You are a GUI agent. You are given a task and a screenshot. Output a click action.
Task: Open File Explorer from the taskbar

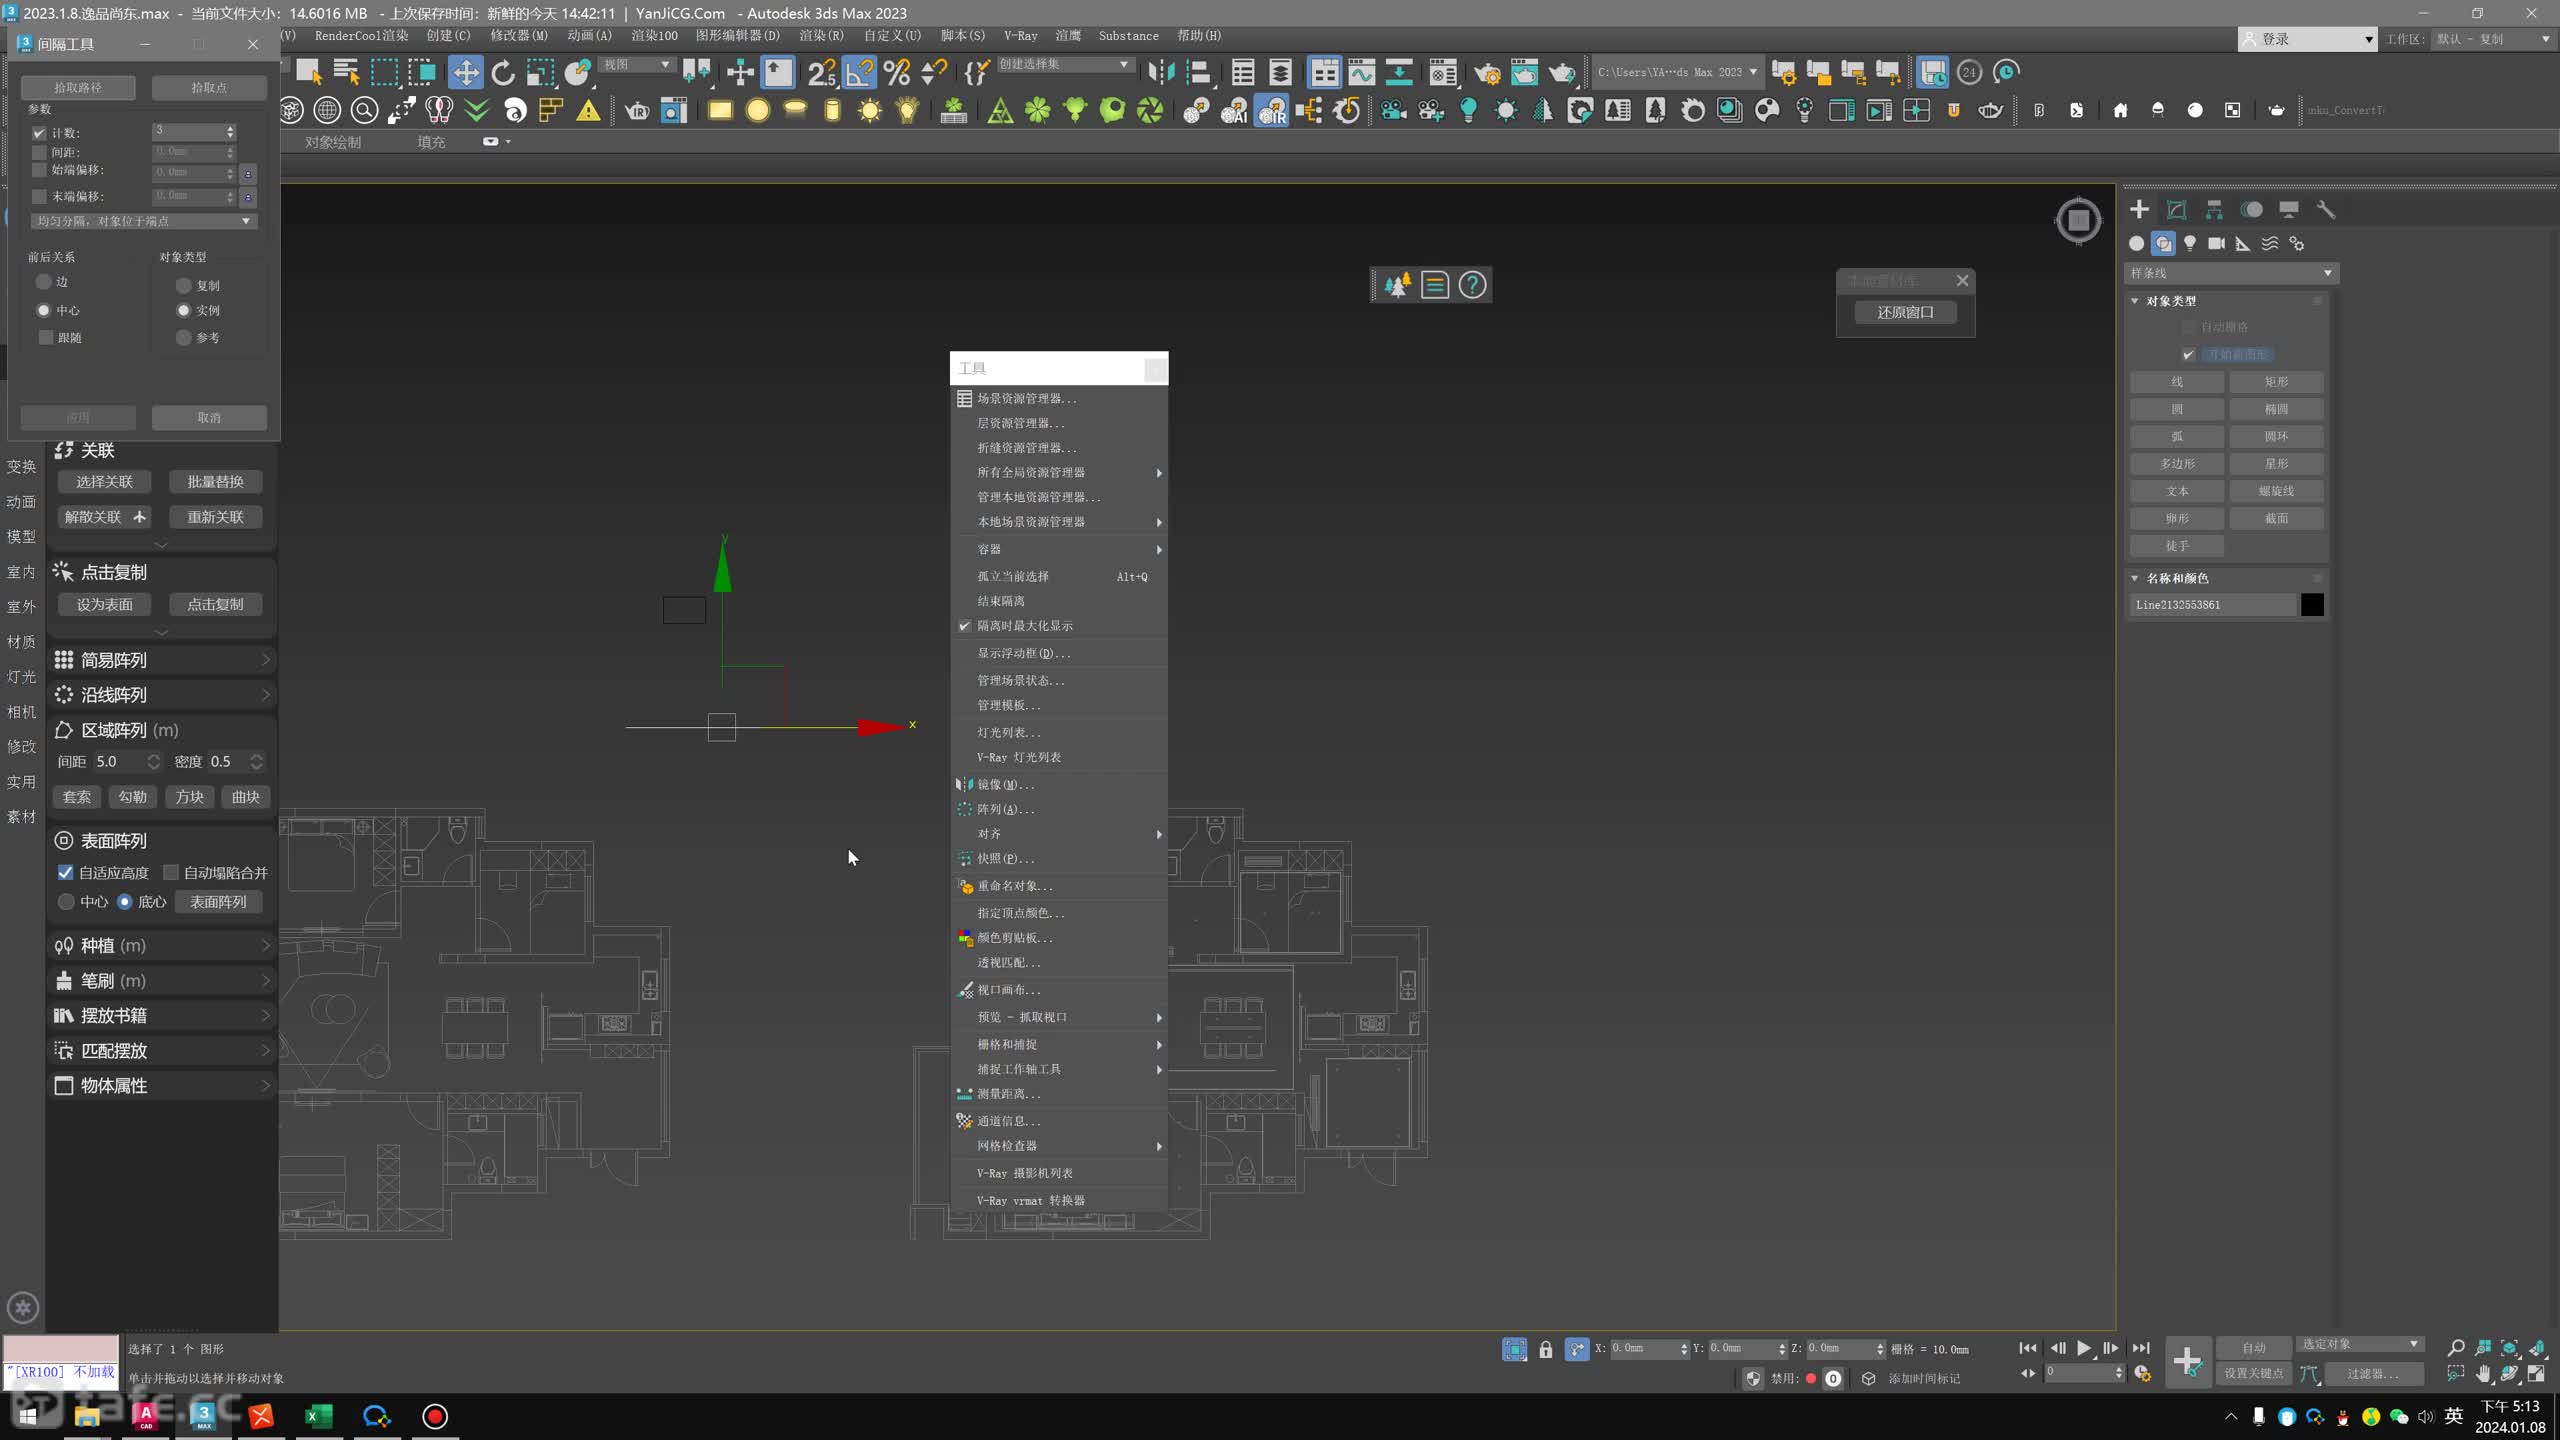tap(87, 1416)
